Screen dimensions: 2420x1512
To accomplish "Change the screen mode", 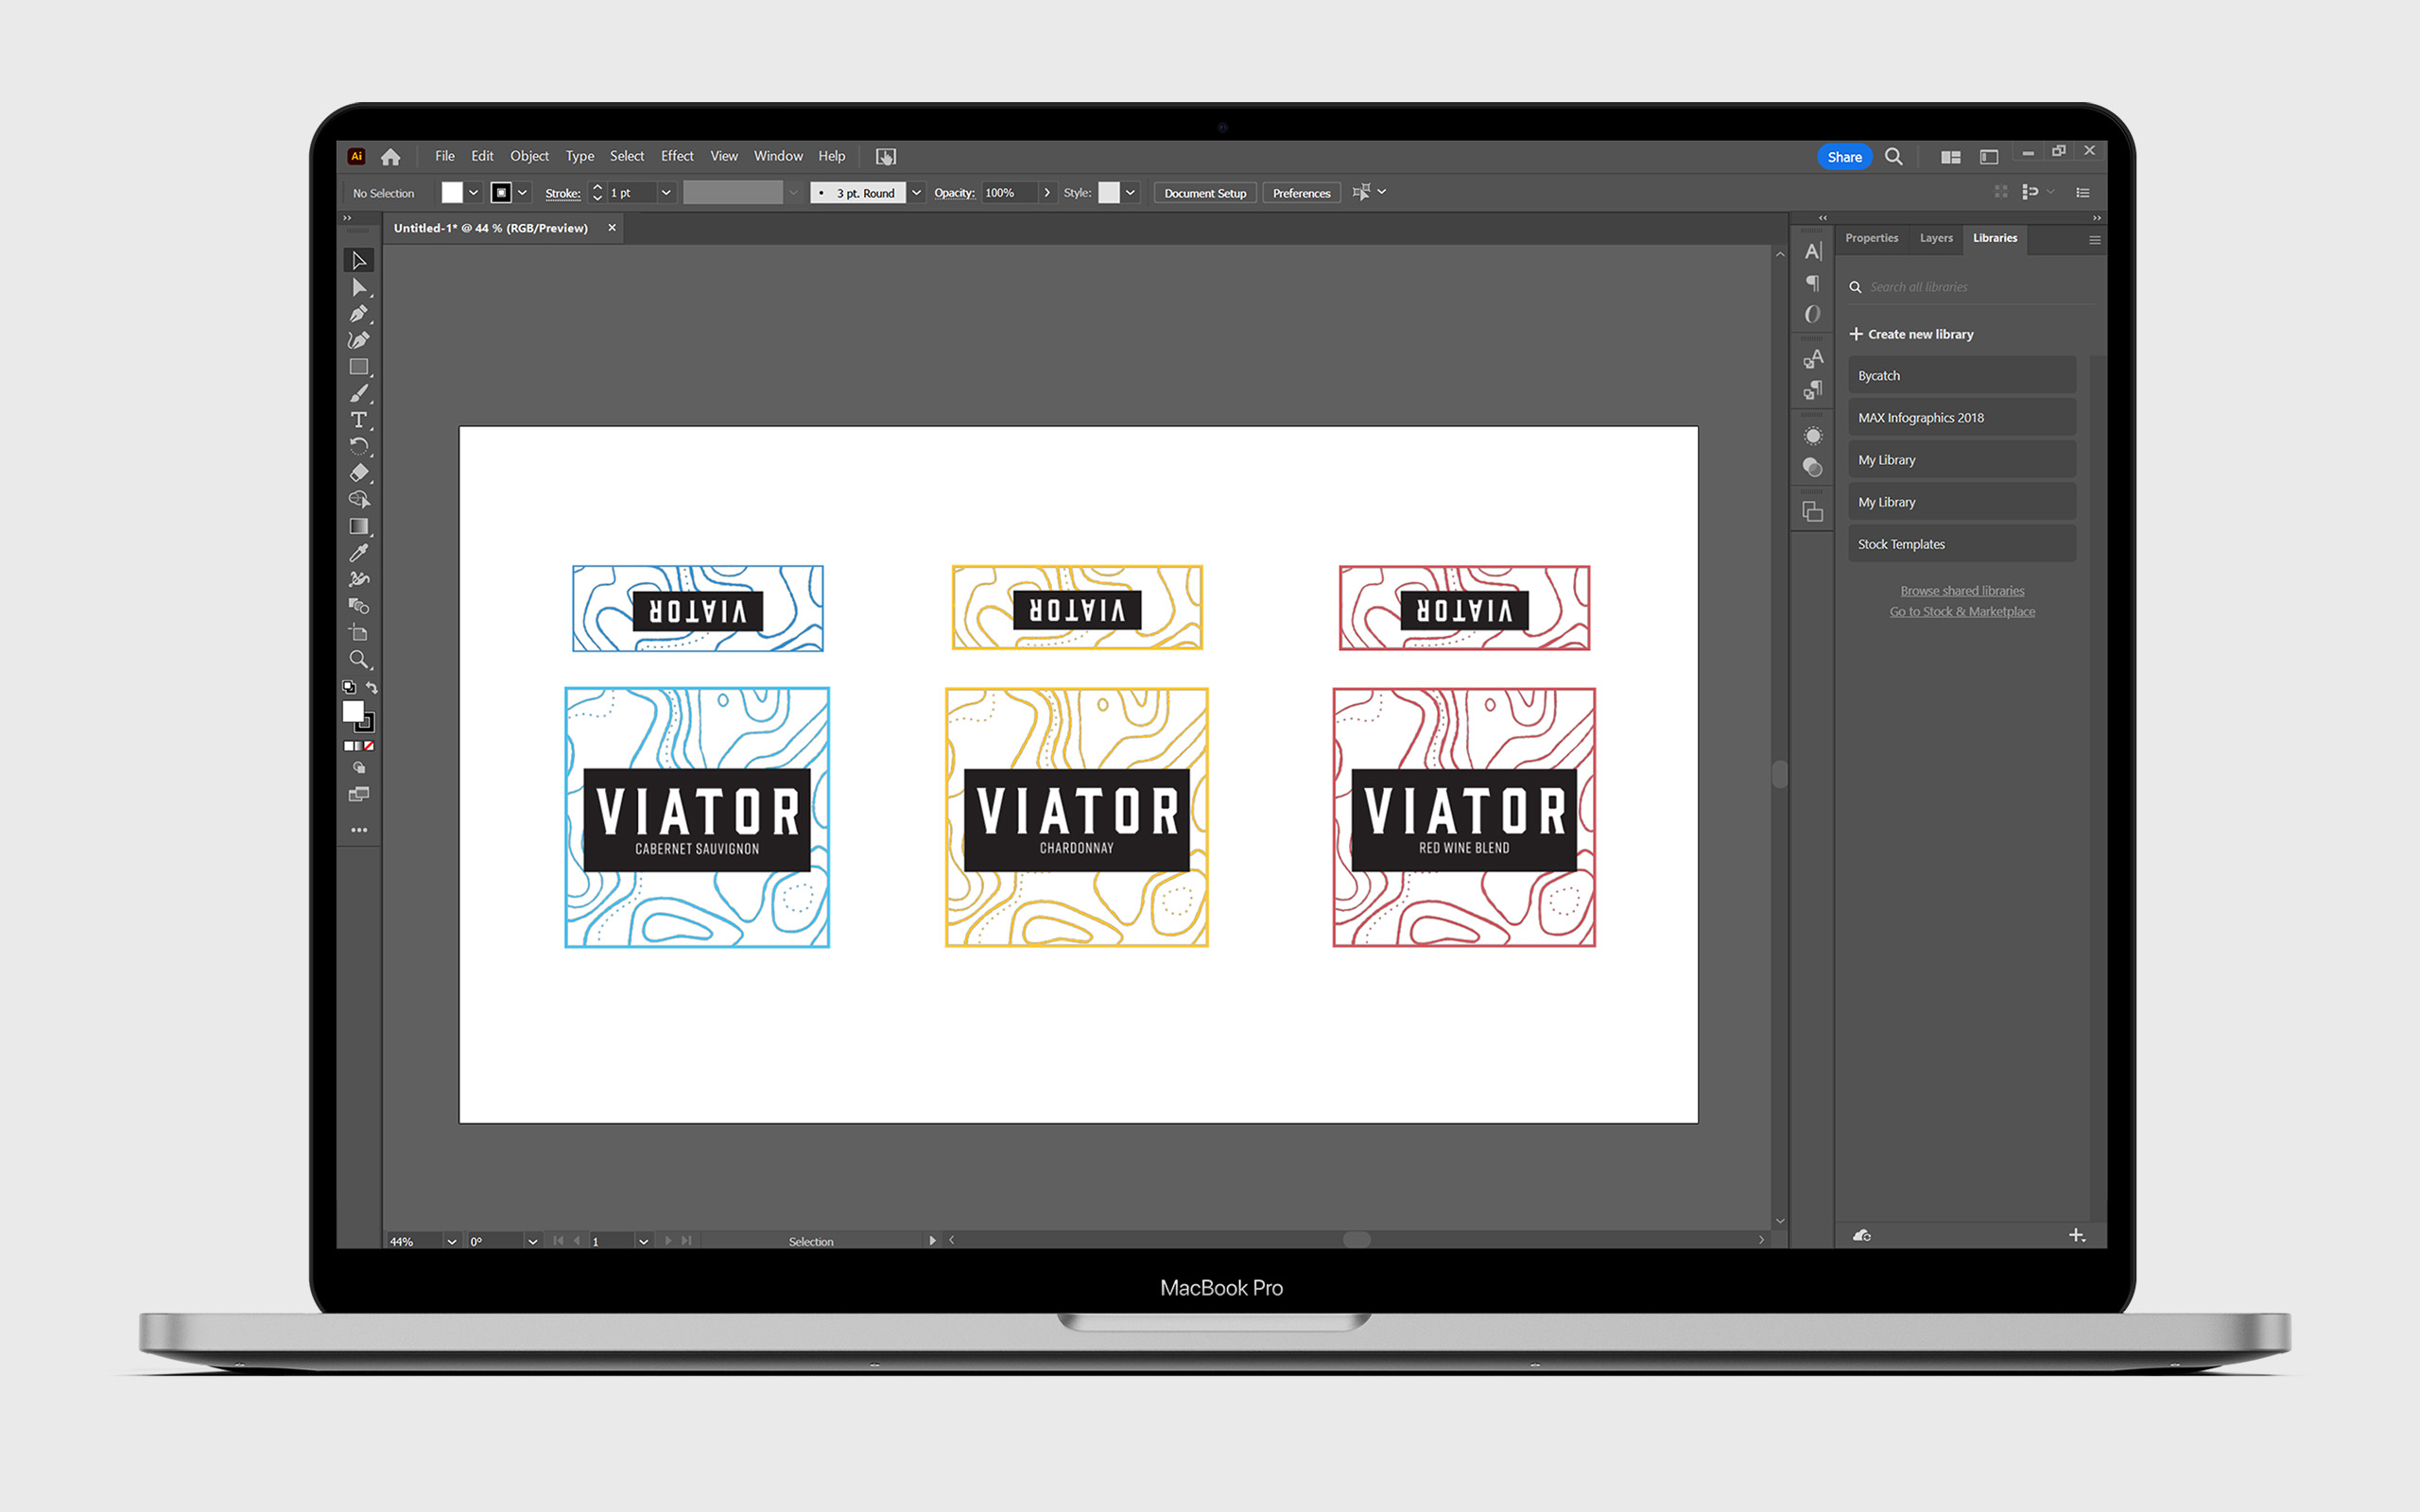I will (x=359, y=795).
